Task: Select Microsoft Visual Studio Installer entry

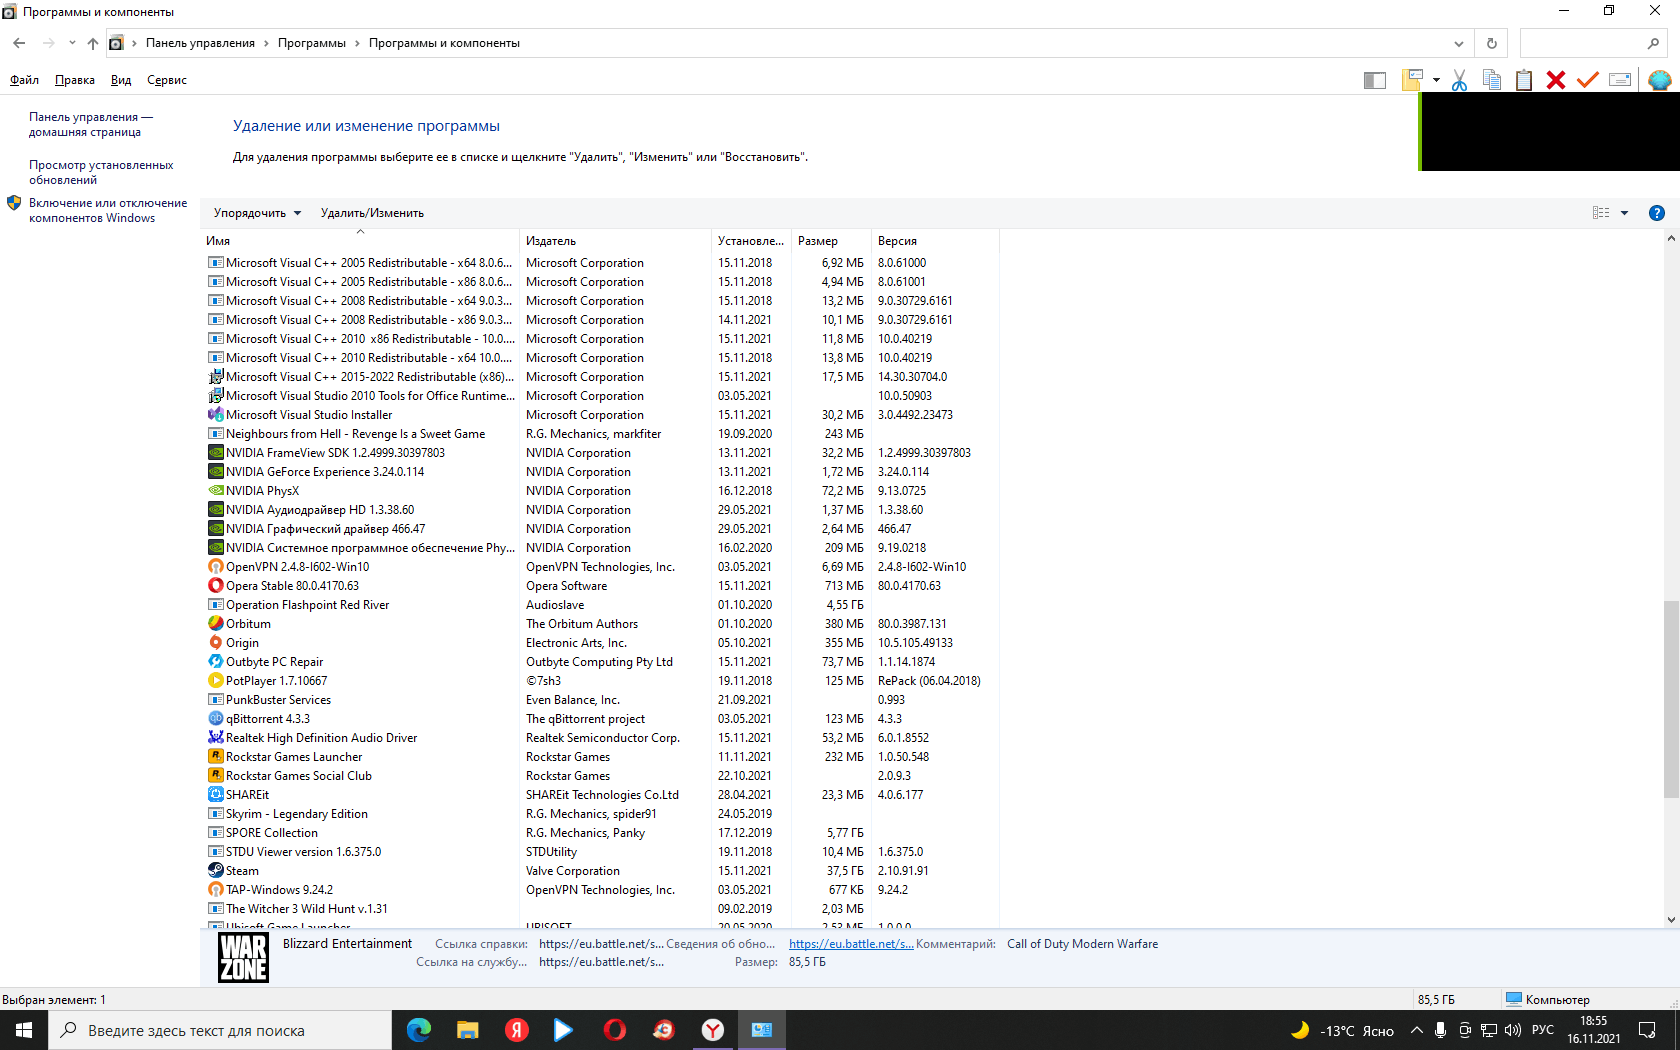Action: pyautogui.click(x=309, y=415)
